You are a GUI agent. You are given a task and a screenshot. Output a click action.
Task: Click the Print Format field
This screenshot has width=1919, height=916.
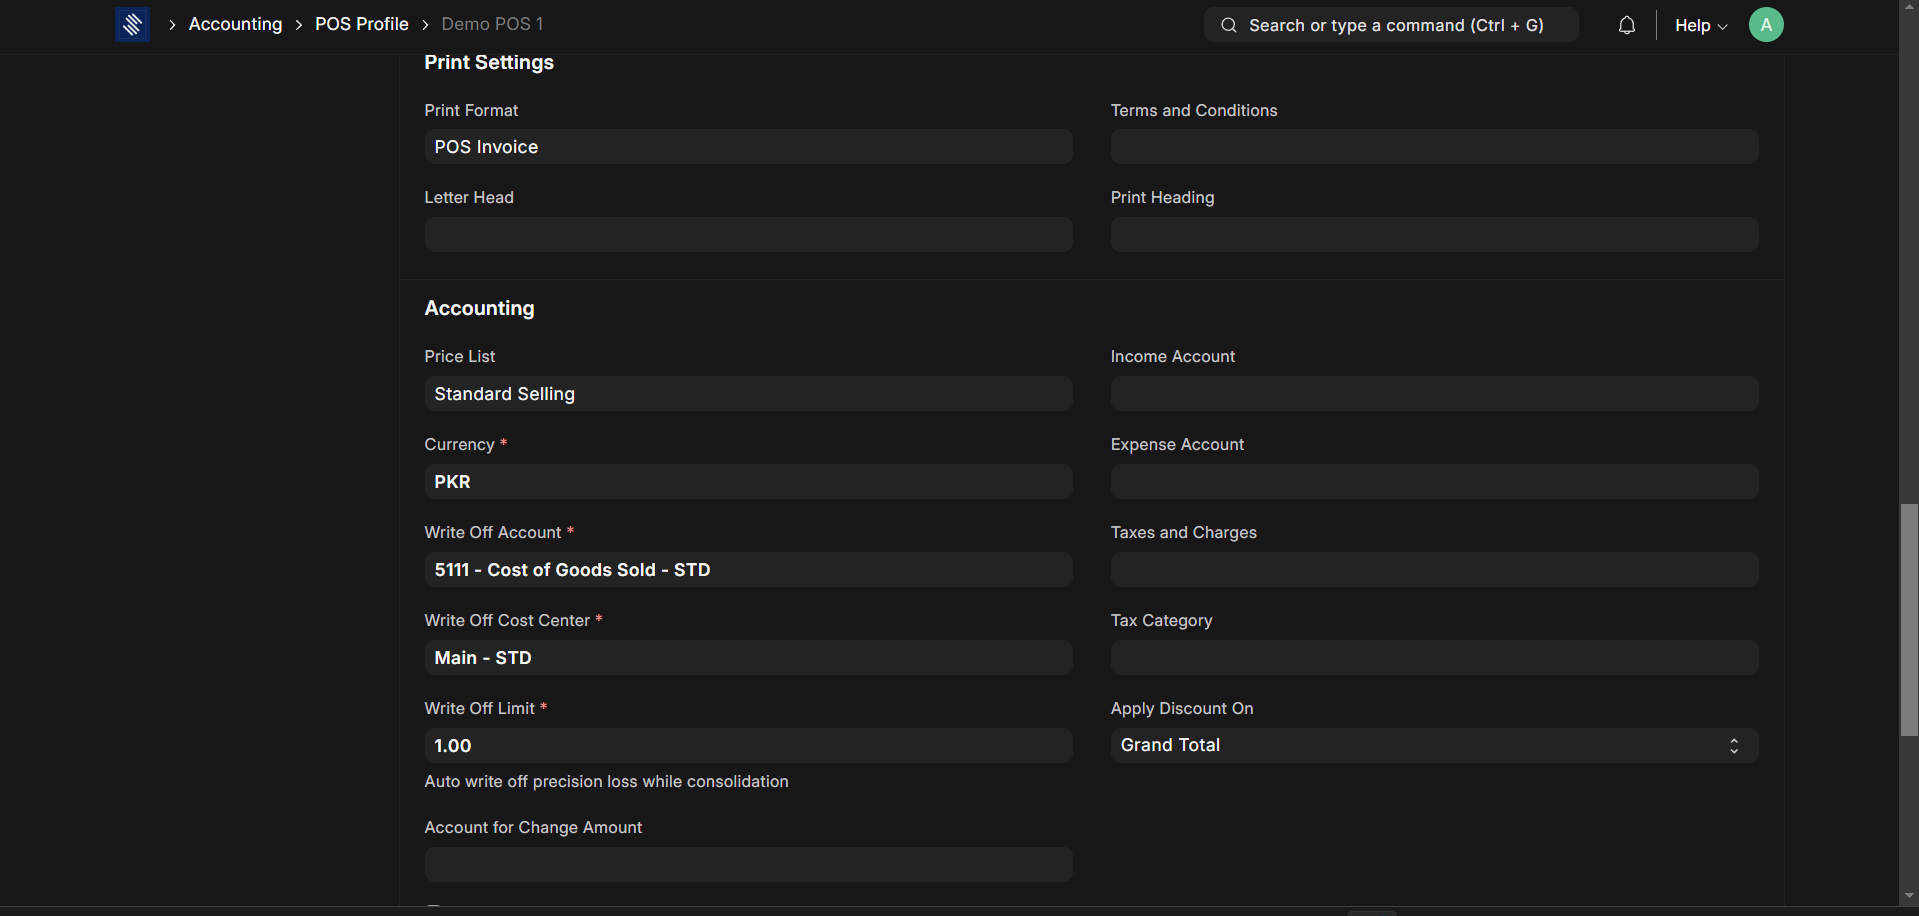point(748,147)
